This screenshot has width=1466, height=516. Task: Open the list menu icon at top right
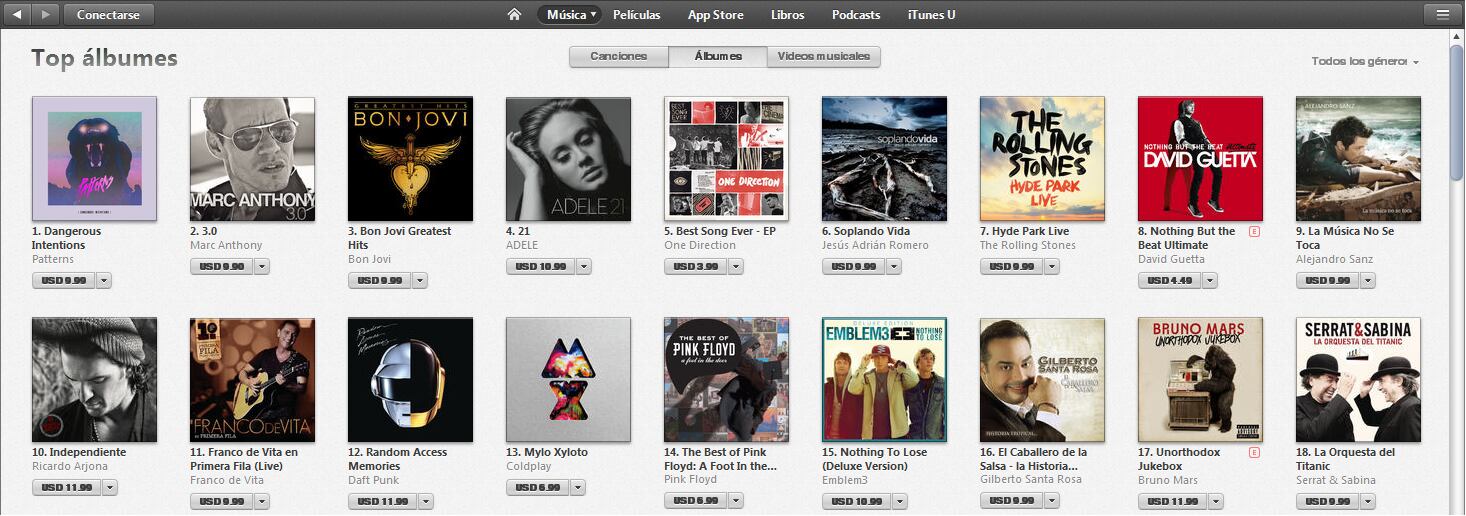coord(1442,14)
